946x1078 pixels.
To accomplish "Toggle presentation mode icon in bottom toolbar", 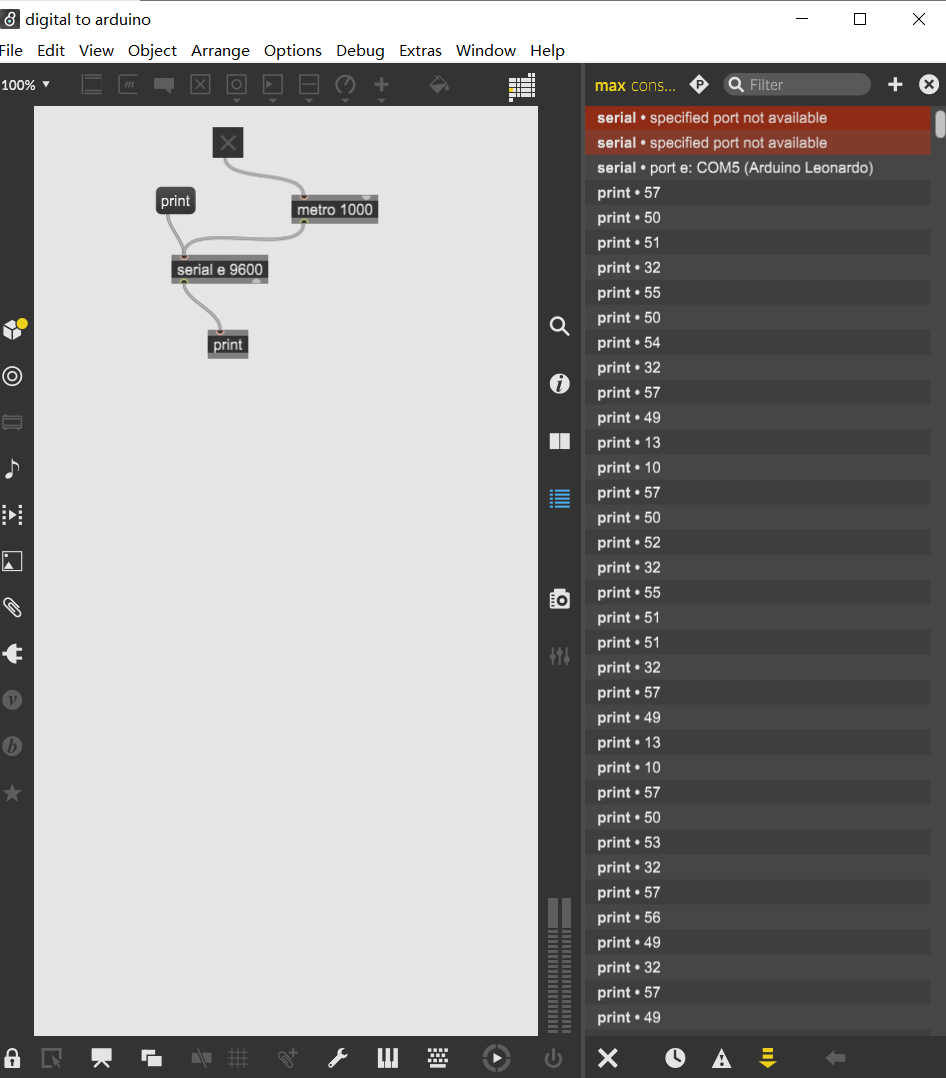I will 102,1058.
